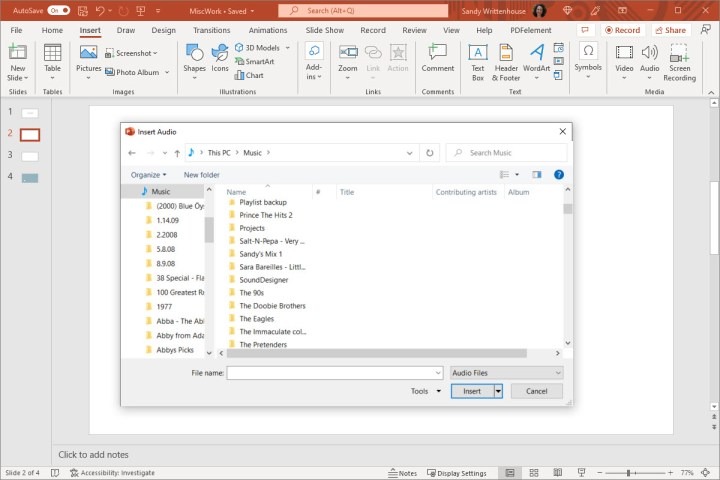Open the view options dropdown arrow
This screenshot has width=720, height=480.
click(517, 175)
